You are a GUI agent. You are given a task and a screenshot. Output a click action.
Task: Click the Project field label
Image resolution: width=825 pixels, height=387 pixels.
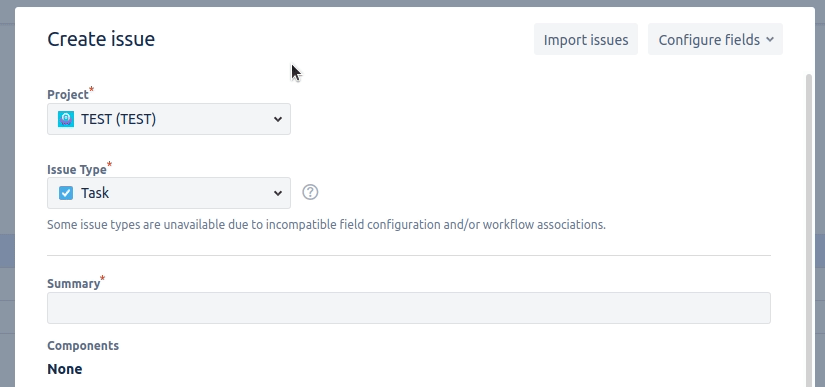68,95
